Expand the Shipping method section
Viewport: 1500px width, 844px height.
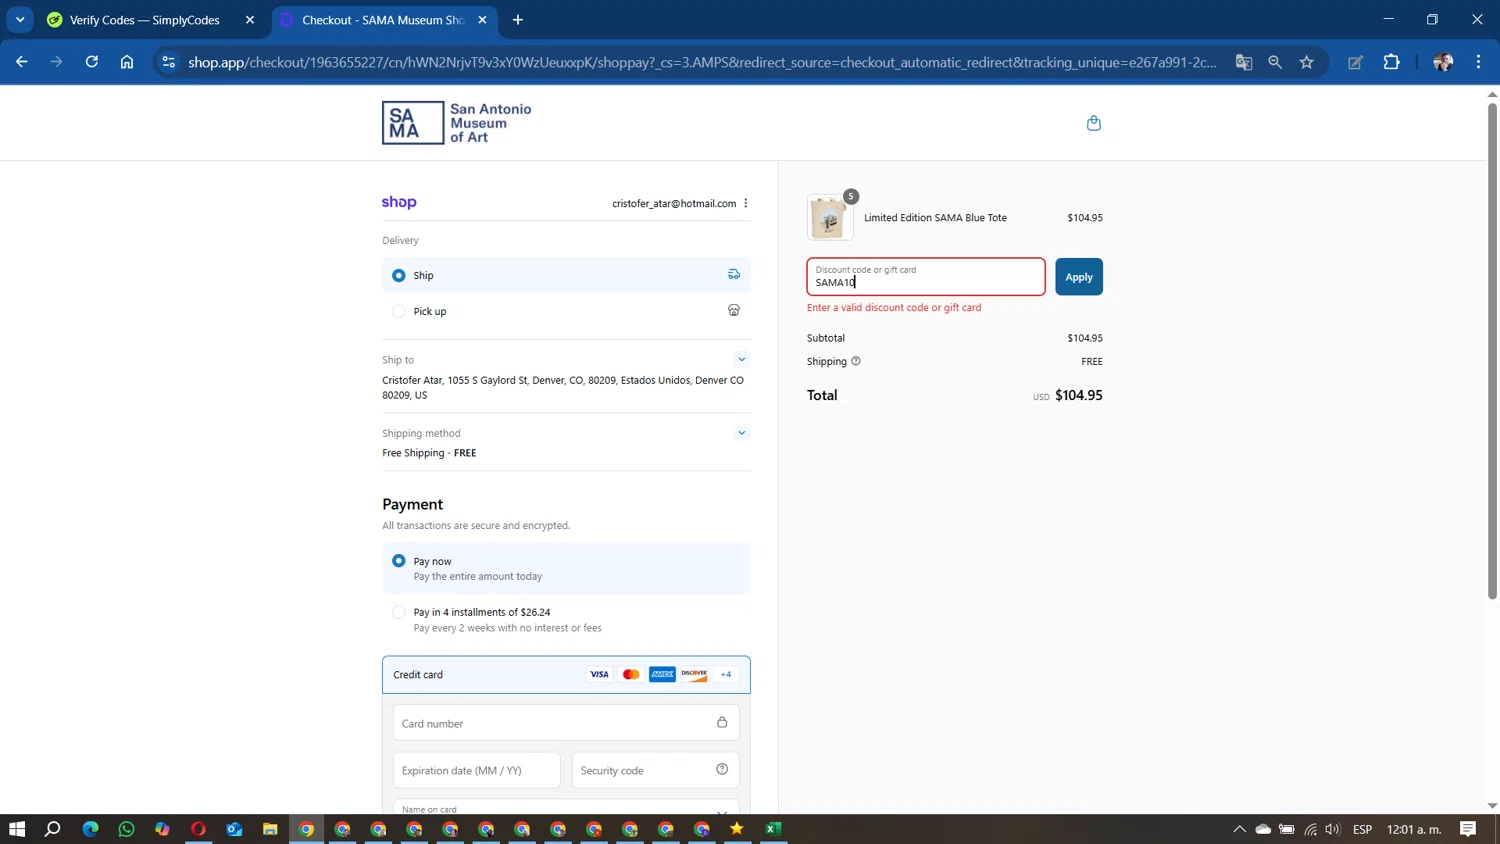(x=741, y=433)
